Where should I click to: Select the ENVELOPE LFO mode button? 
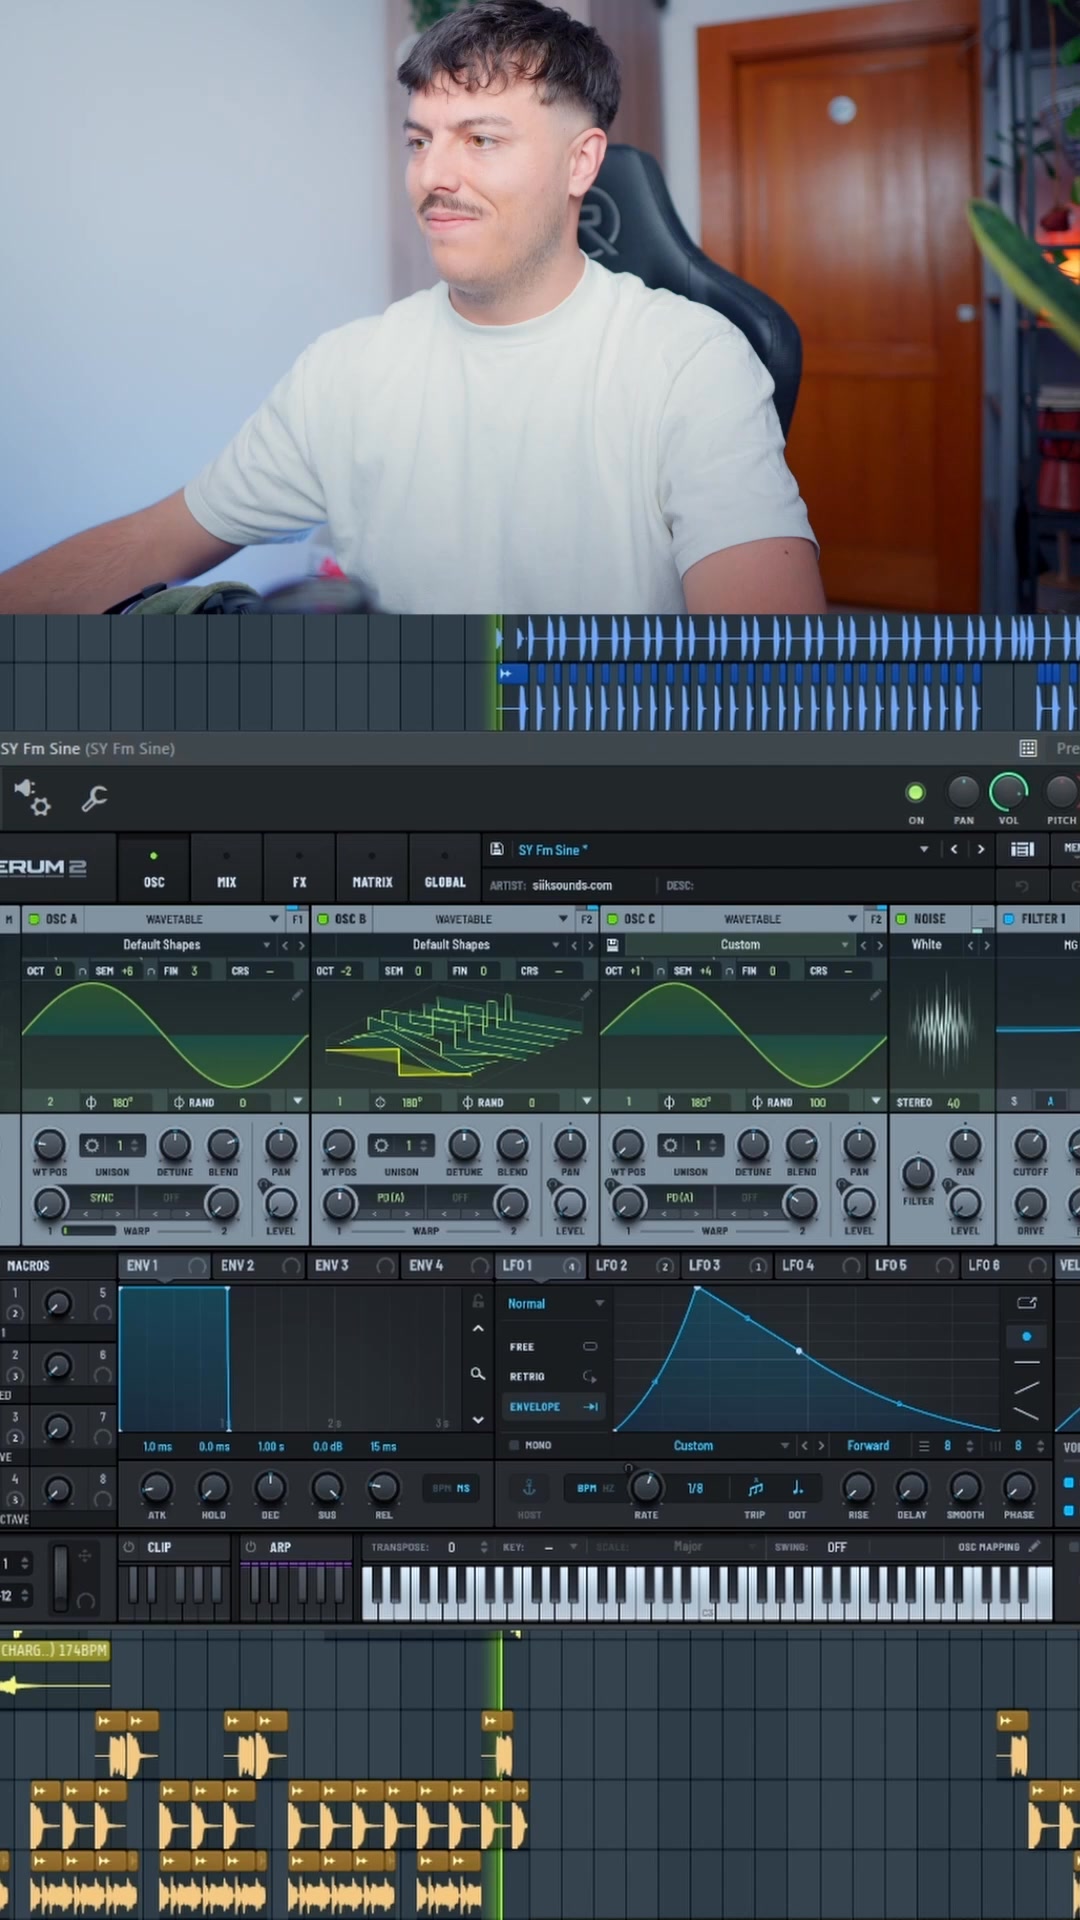[x=554, y=1406]
